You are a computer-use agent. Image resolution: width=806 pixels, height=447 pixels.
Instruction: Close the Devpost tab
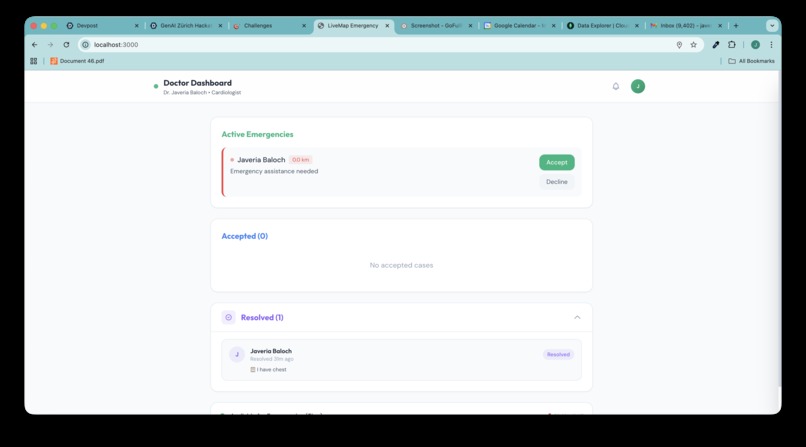pos(137,26)
